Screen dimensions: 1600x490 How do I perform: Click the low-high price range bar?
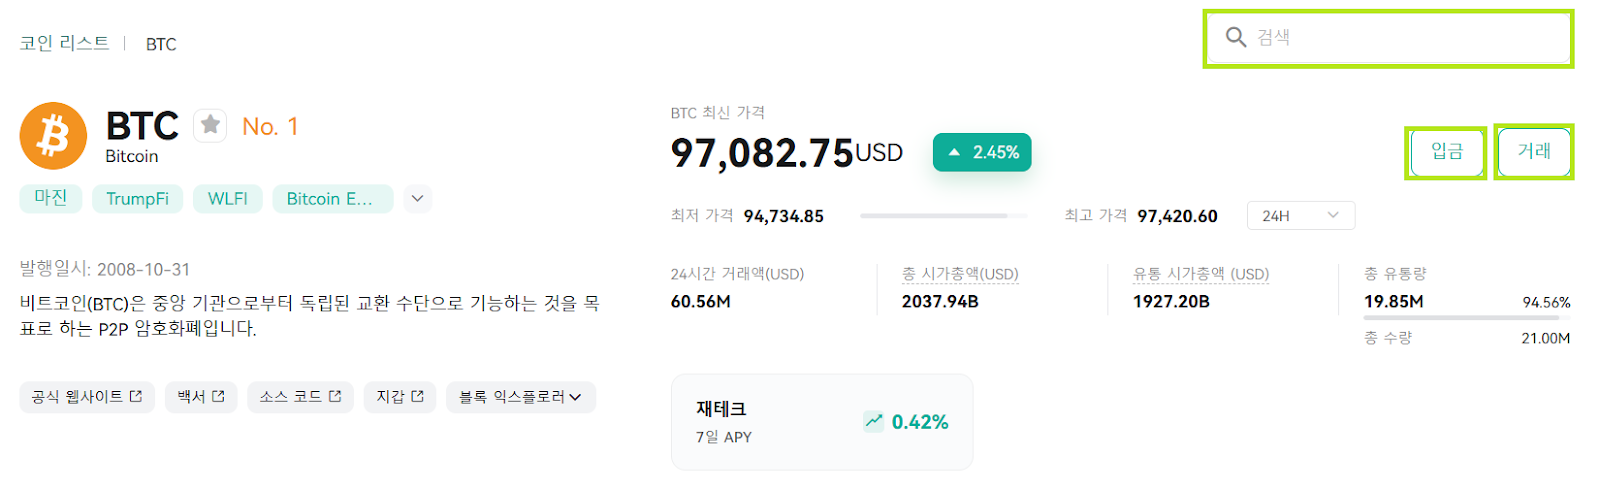(944, 216)
